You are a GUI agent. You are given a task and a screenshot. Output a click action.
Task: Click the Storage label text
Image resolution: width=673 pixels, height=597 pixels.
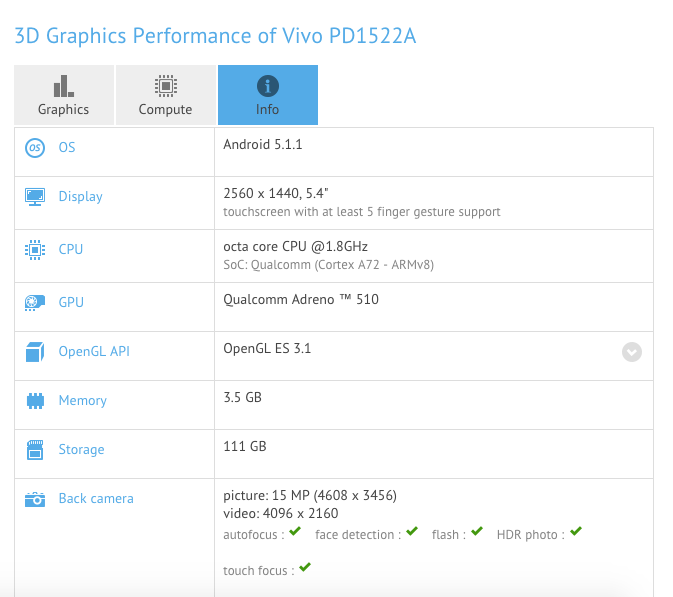click(81, 450)
